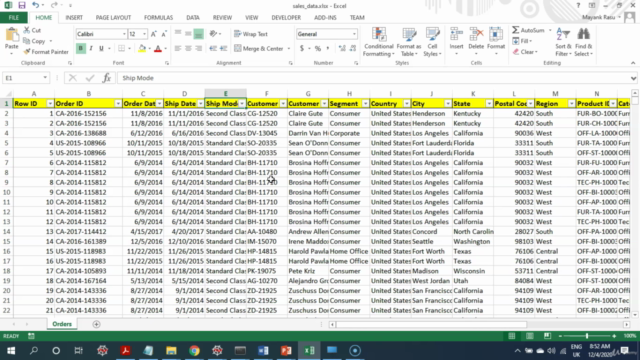This screenshot has height=360, width=640.
Task: Open the font name Calibri dropdown
Action: [x=124, y=34]
